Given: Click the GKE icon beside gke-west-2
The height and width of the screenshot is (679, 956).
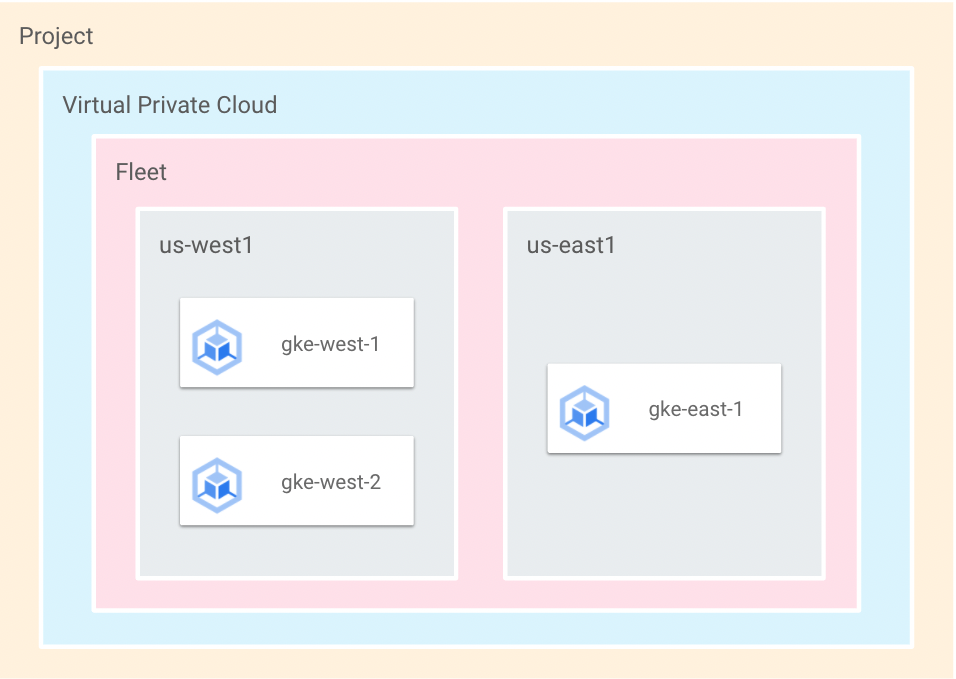Looking at the screenshot, I should tap(217, 485).
